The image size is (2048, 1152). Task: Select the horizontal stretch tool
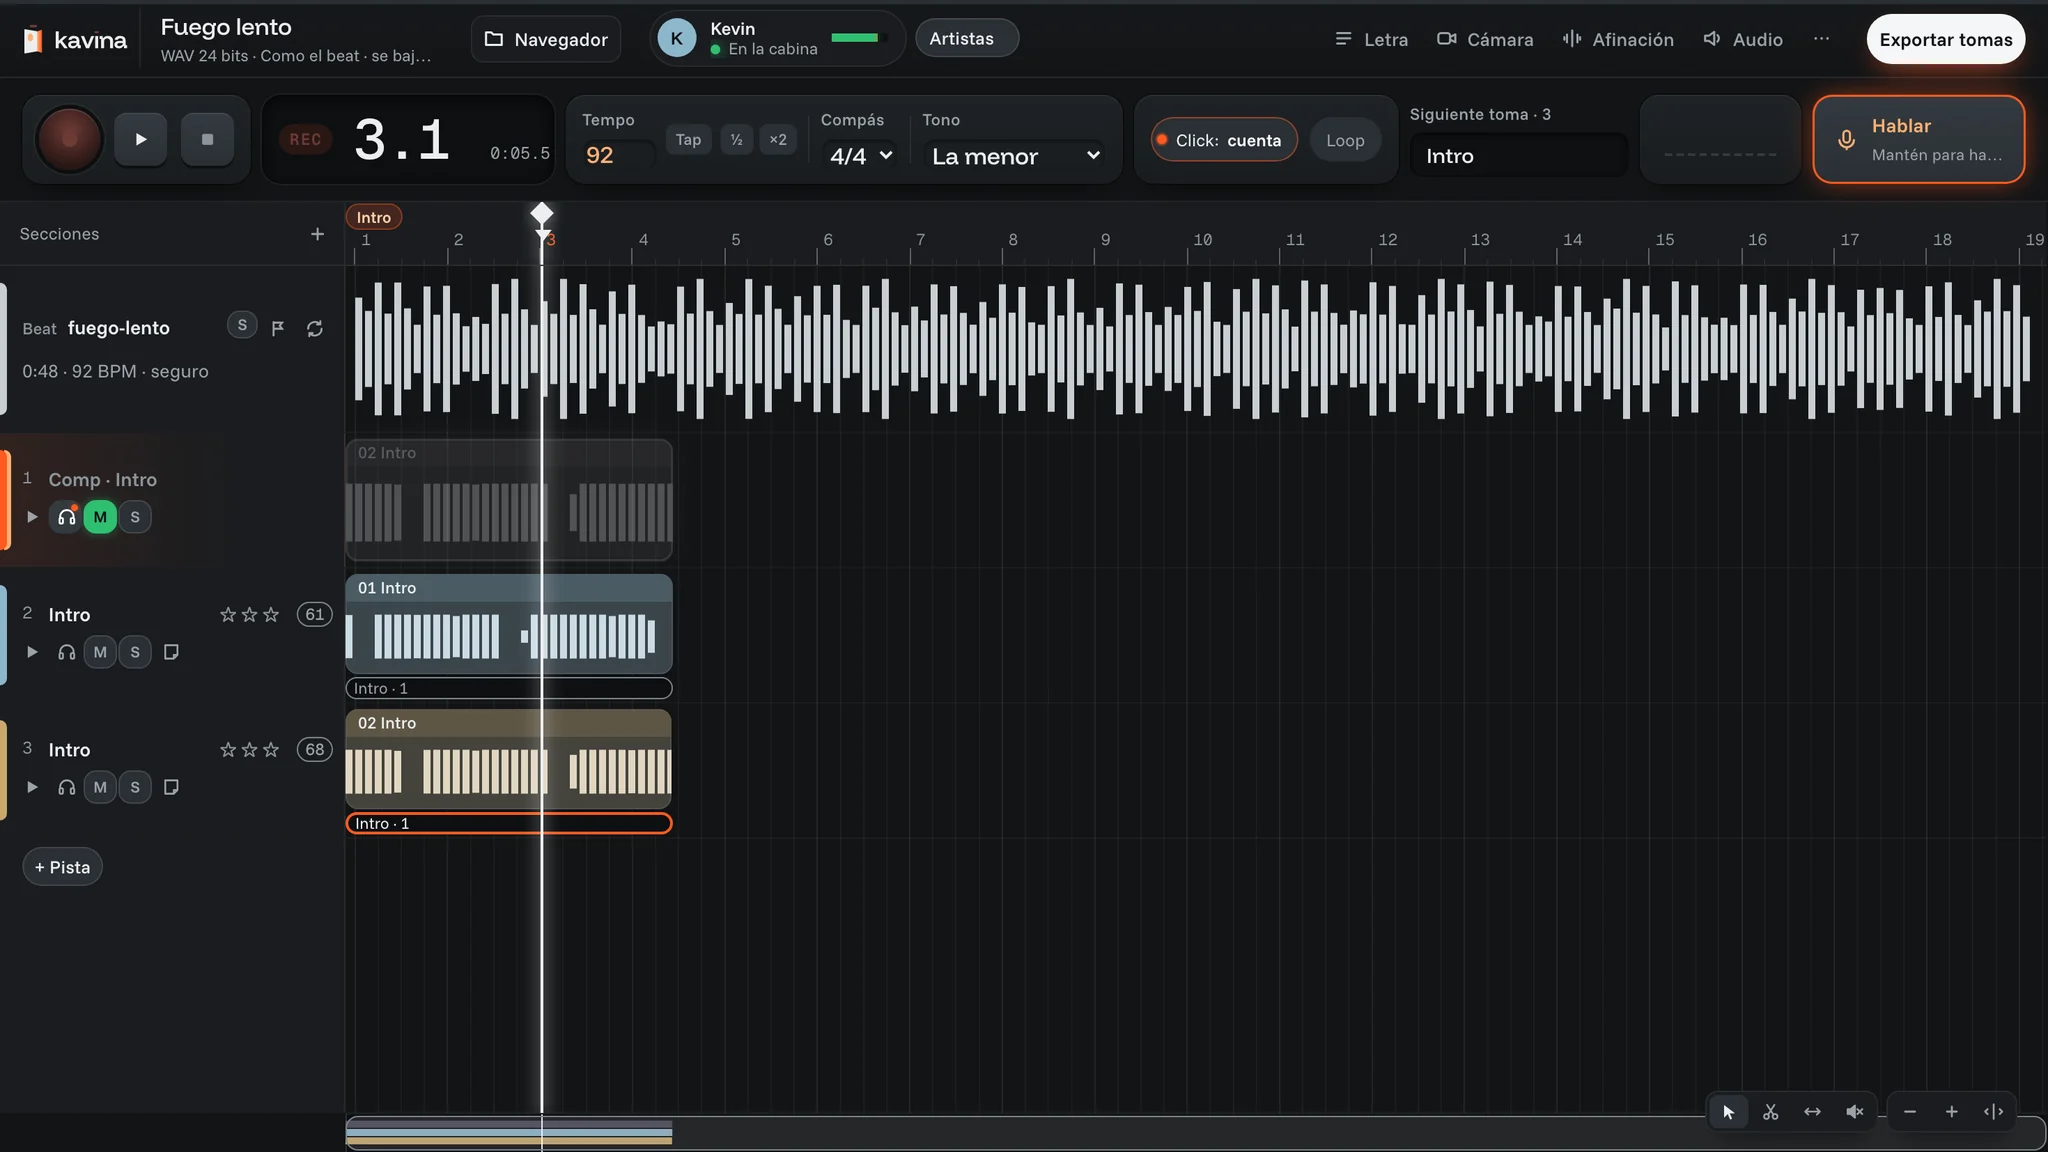click(x=1812, y=1112)
